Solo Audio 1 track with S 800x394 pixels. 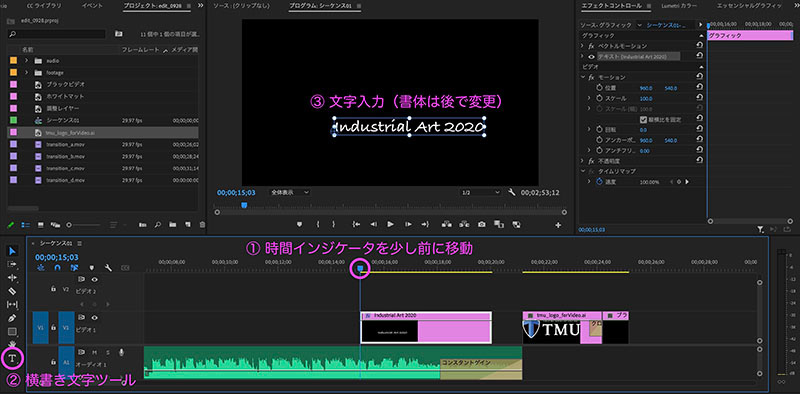(108, 352)
